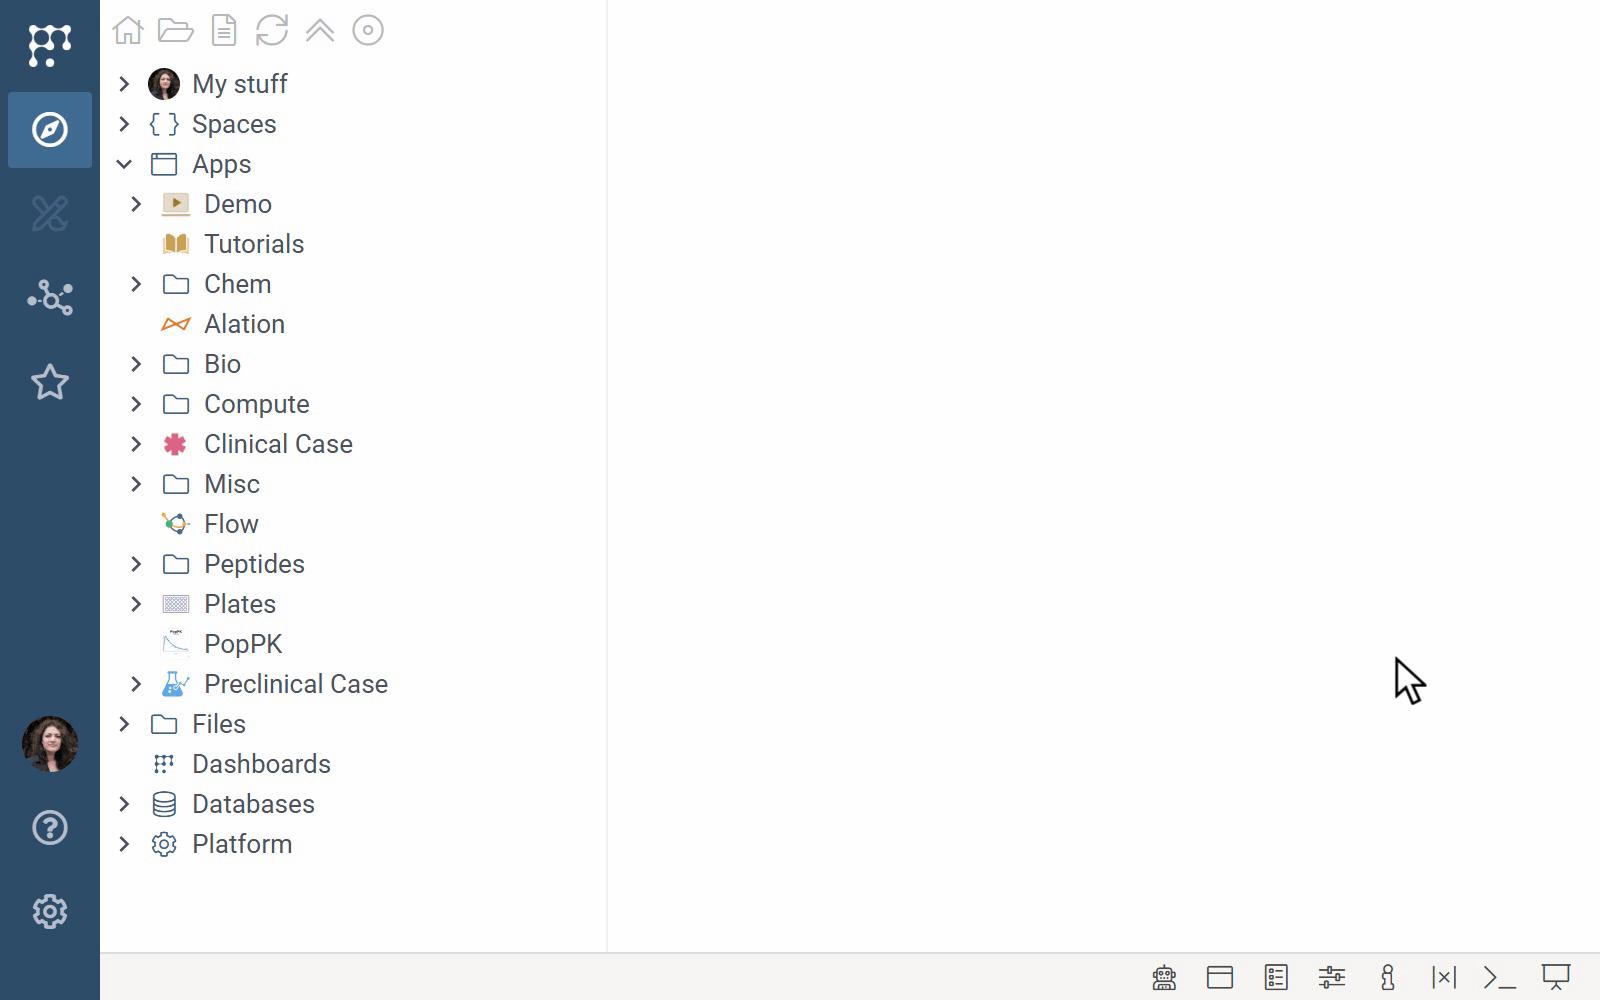Click the circle locate toolbar icon
This screenshot has height=1000, width=1600.
368,30
